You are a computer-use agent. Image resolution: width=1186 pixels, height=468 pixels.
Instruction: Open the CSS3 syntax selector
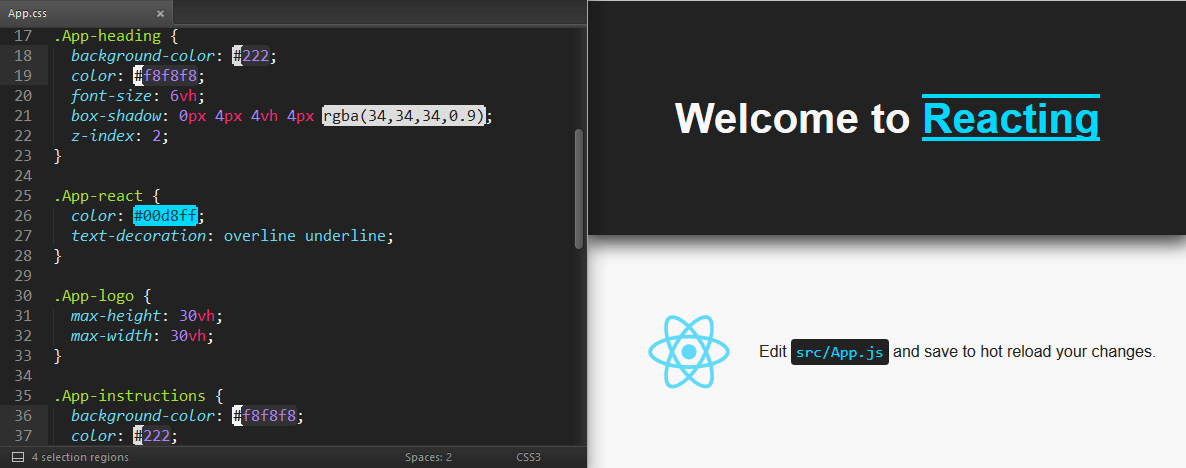[x=528, y=457]
